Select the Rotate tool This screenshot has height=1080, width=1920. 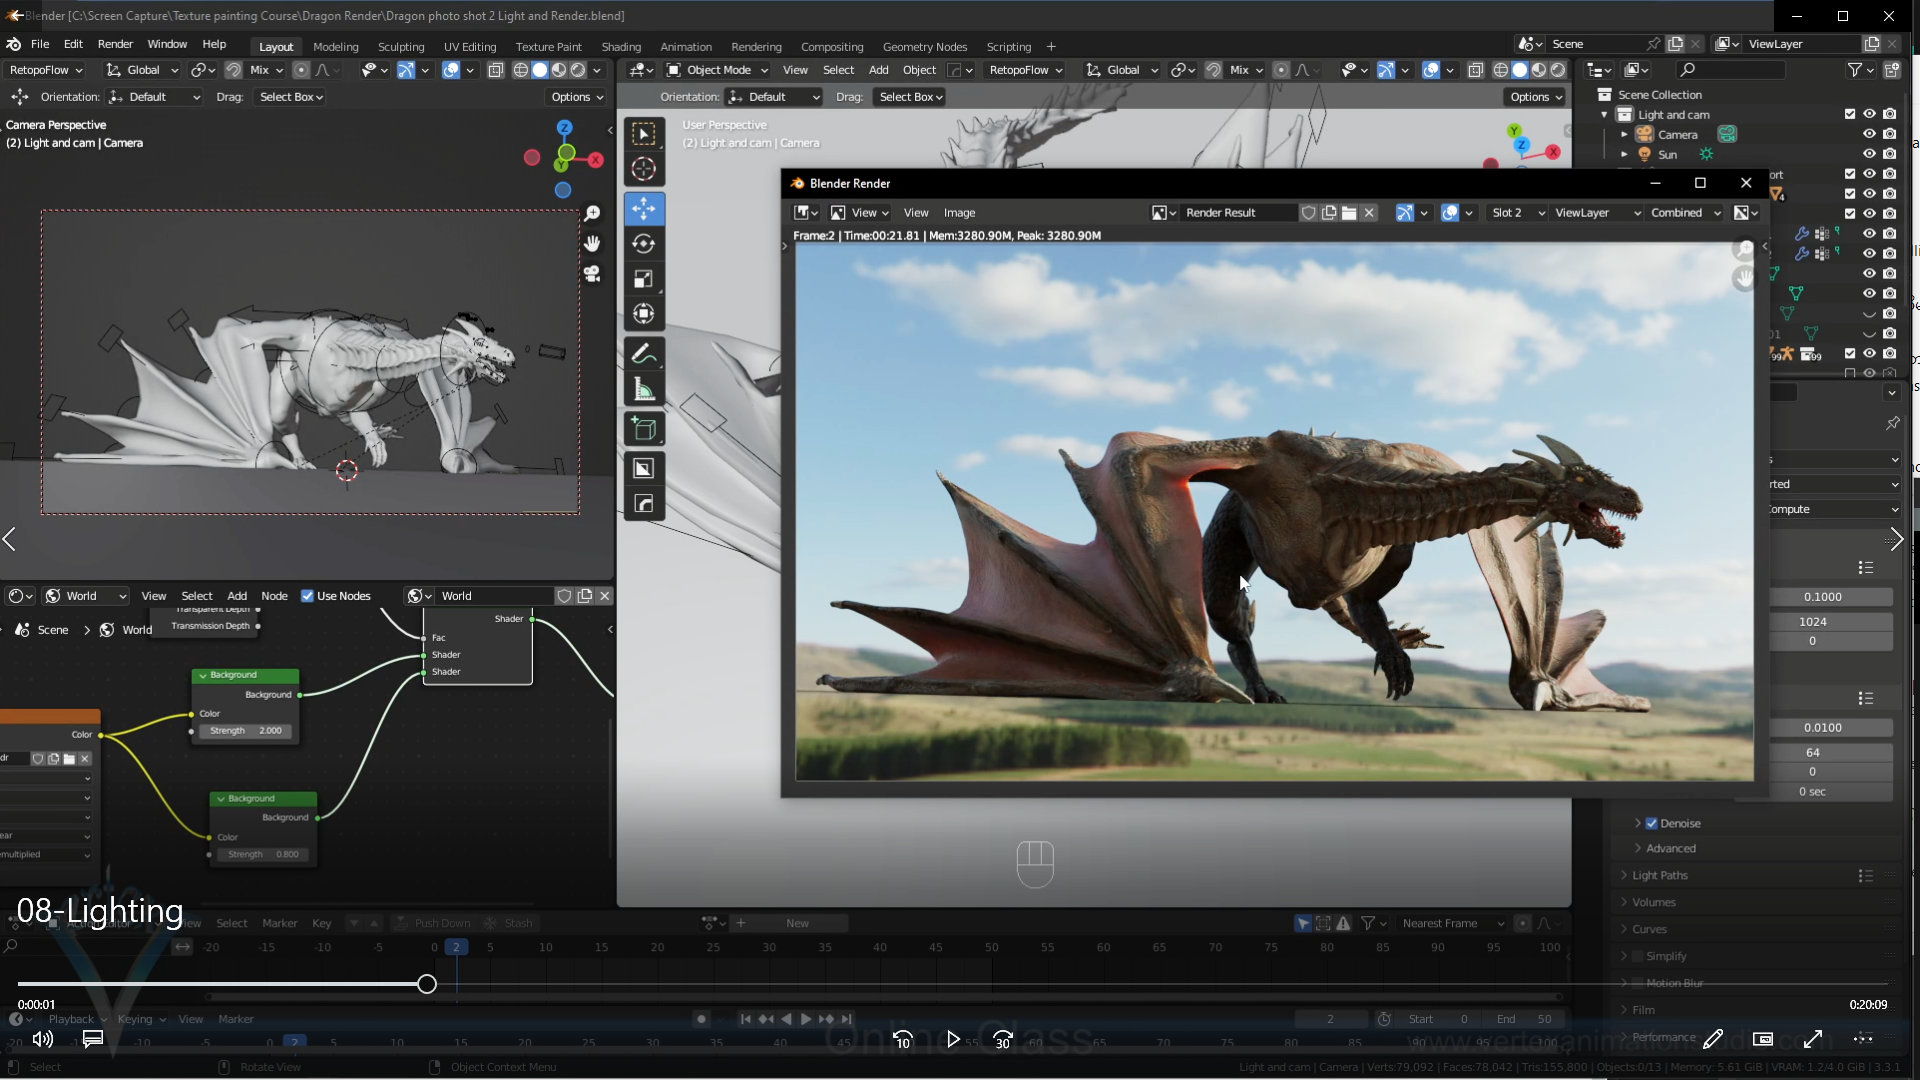point(644,244)
